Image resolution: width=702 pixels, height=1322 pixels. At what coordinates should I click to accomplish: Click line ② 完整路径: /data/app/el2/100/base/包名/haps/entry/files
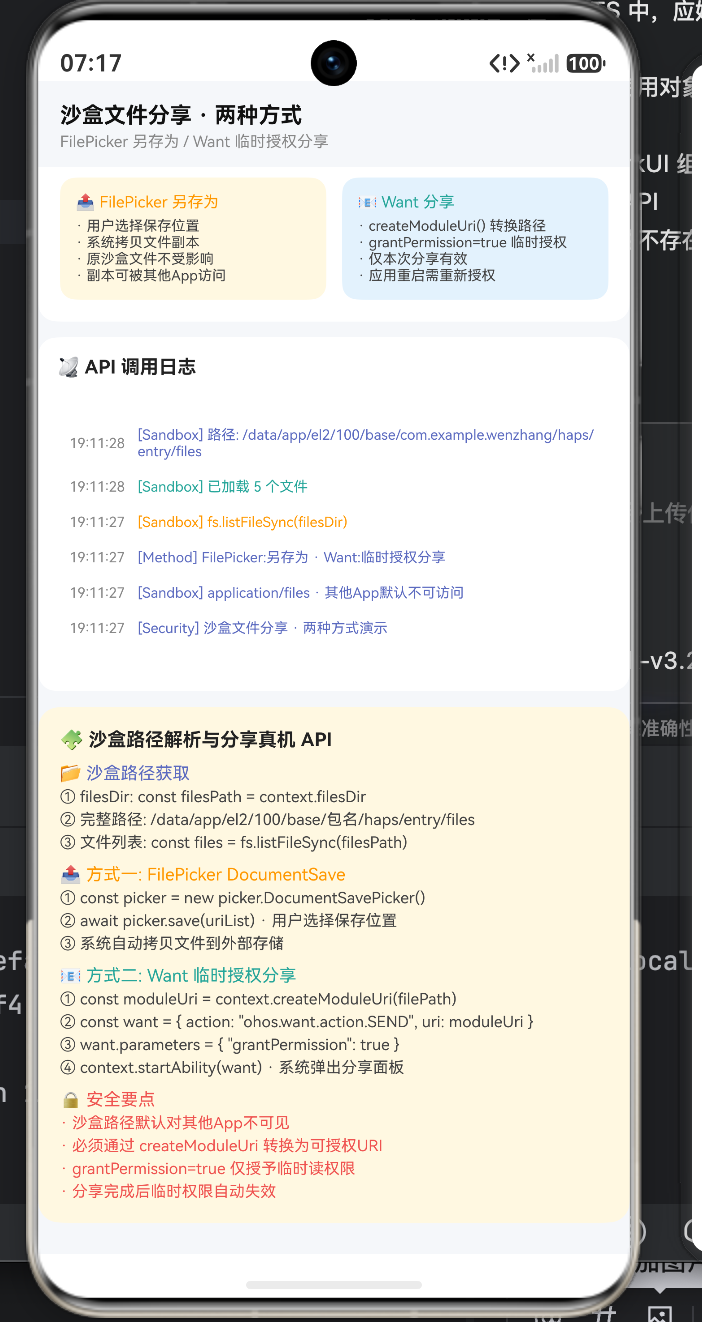click(268, 820)
